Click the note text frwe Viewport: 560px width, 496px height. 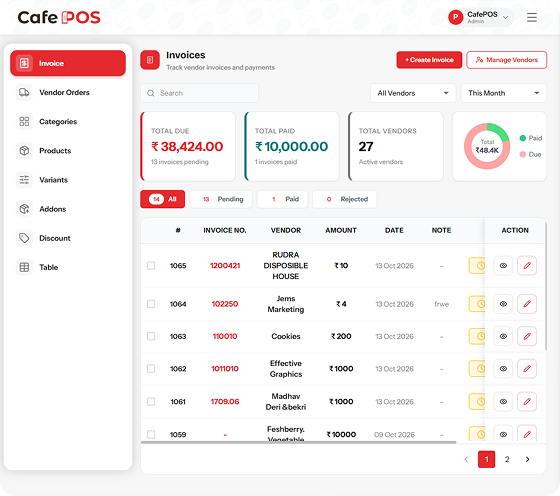441,304
